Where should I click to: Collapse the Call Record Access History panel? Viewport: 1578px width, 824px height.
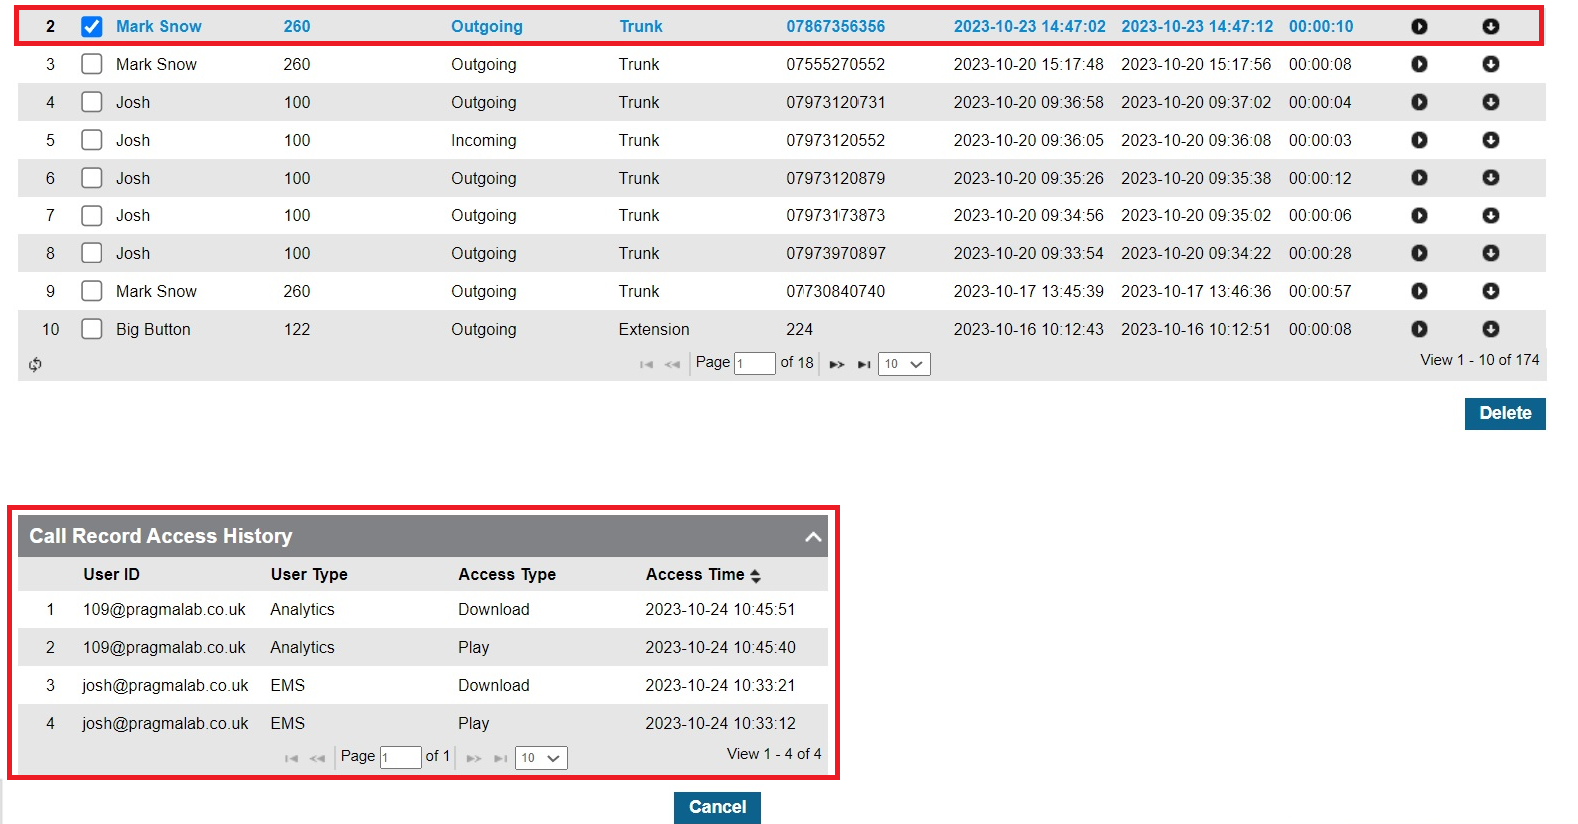[813, 537]
